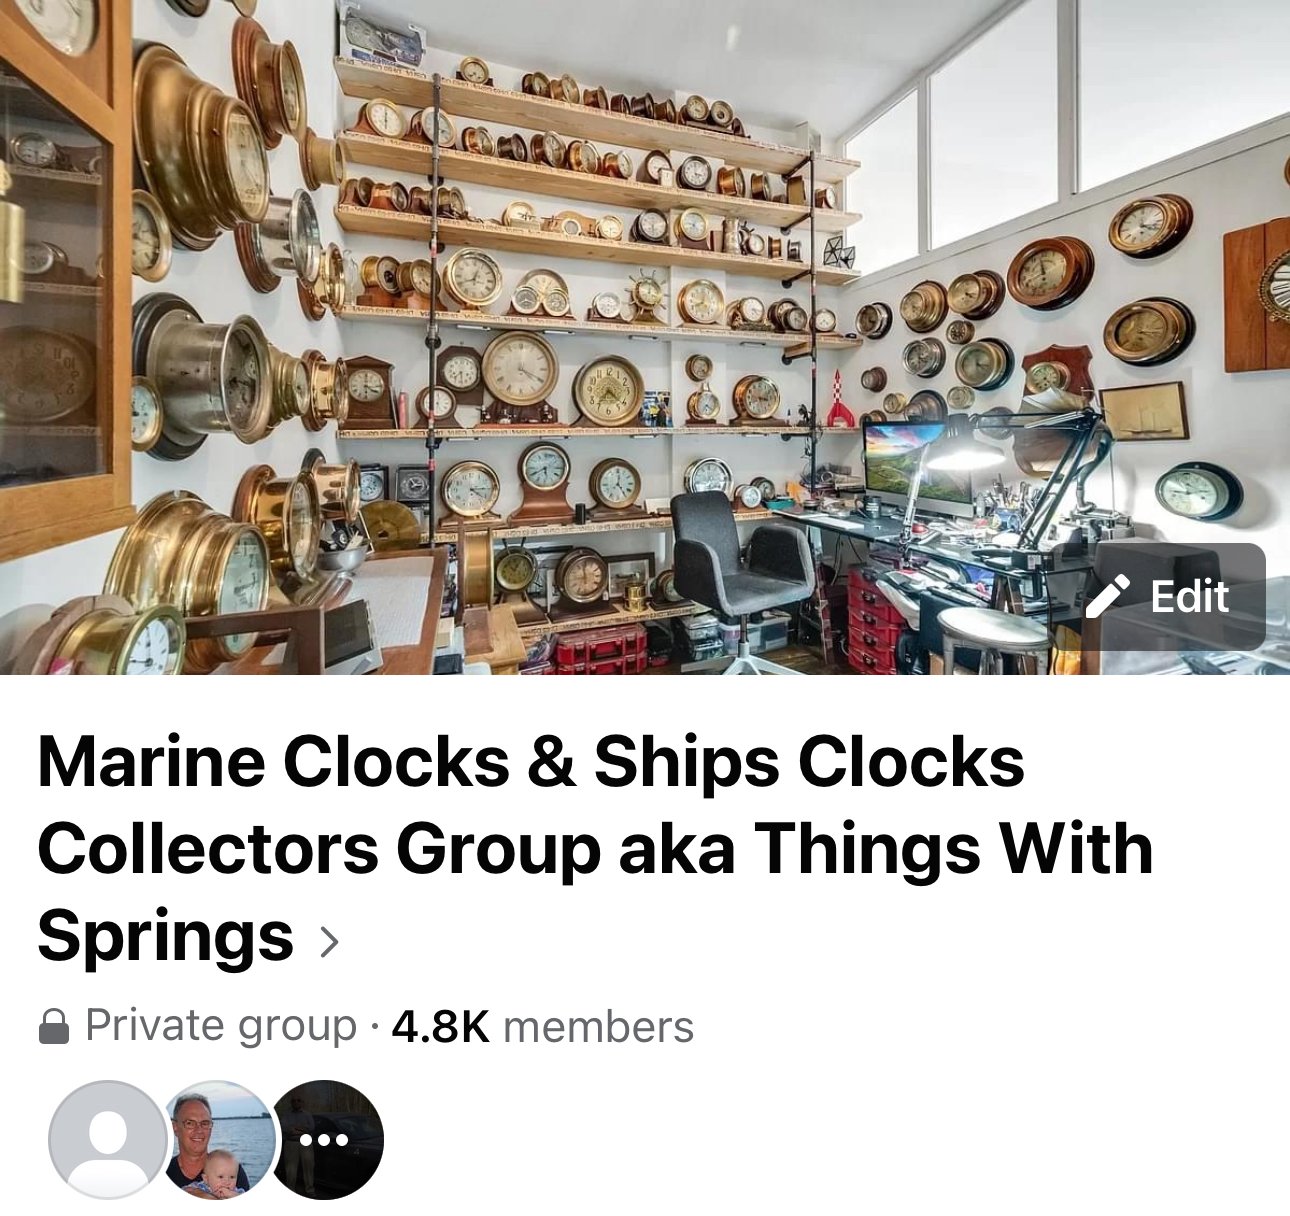Click the large brass clock on left wall
This screenshot has height=1216, width=1290.
coord(200,148)
